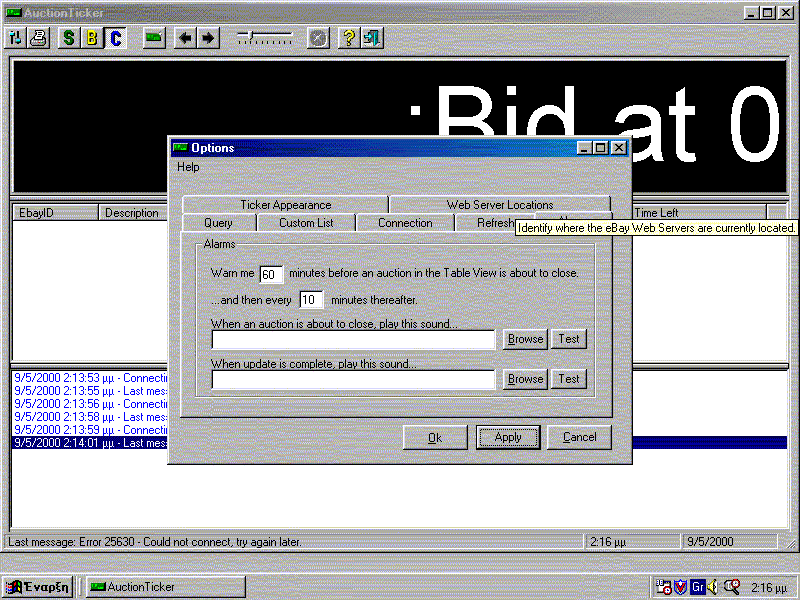Click the Time Left column header
This screenshot has height=600, width=800.
click(x=699, y=213)
